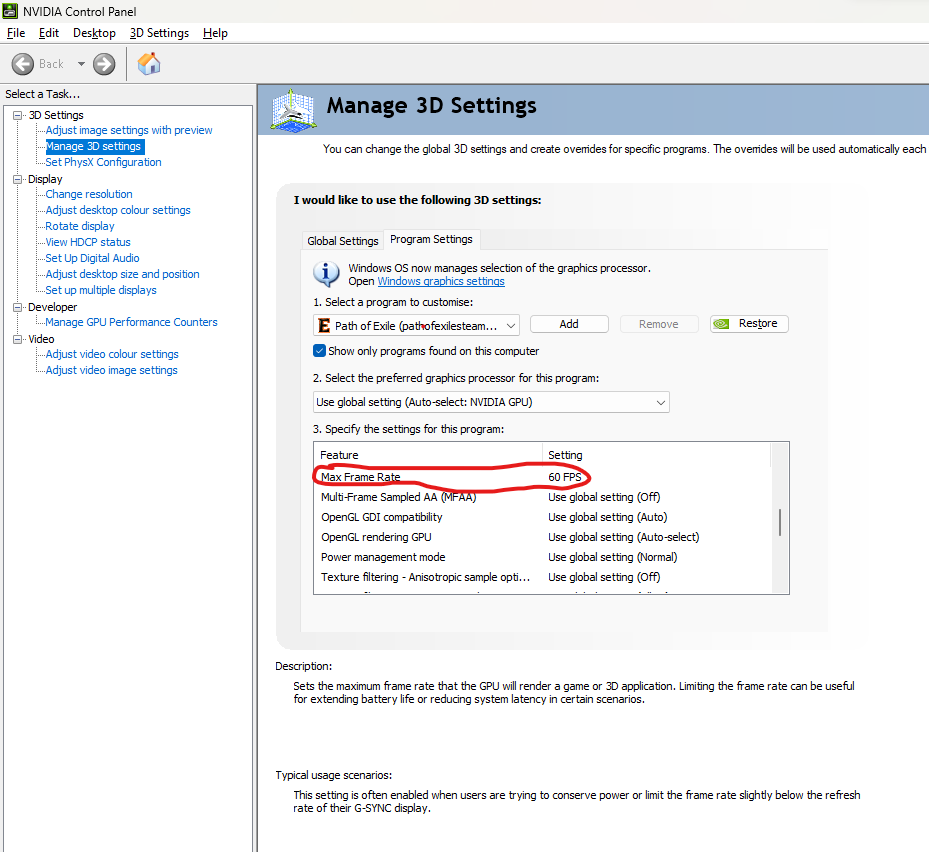Open the Help menu

click(215, 33)
